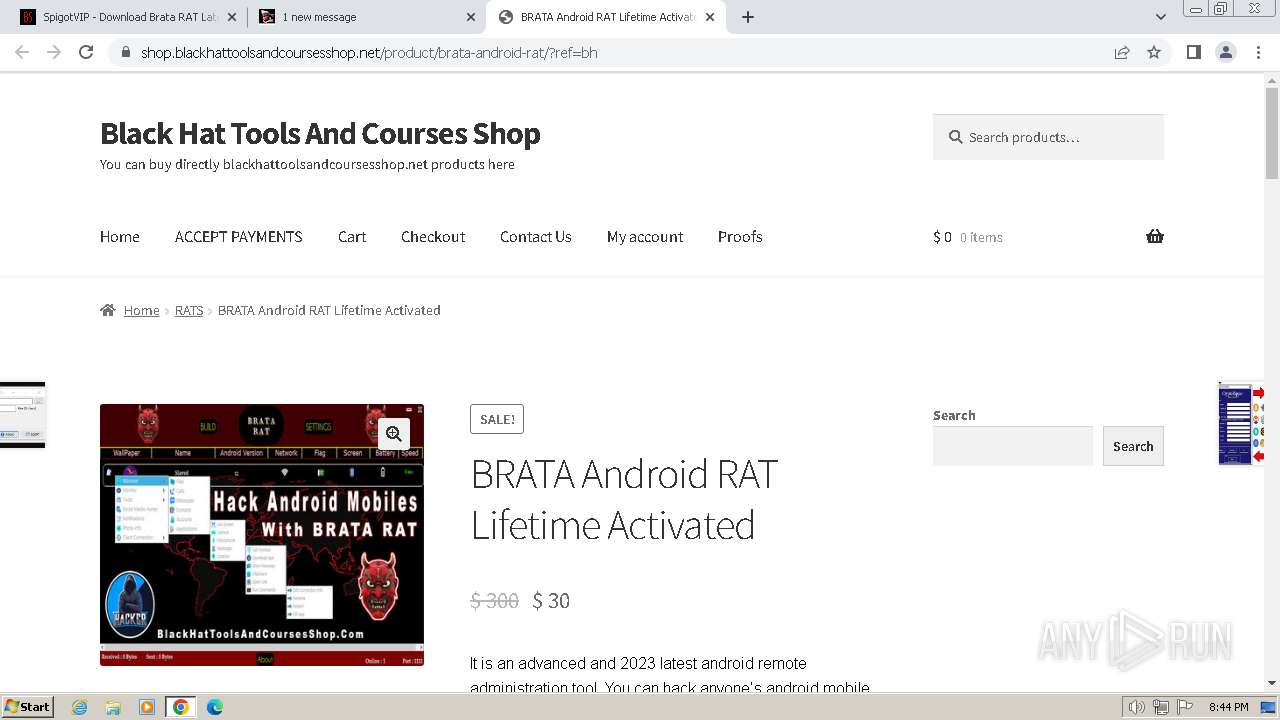Open the next product thumbnail on right edge
The height and width of the screenshot is (720, 1280).
coord(1241,424)
